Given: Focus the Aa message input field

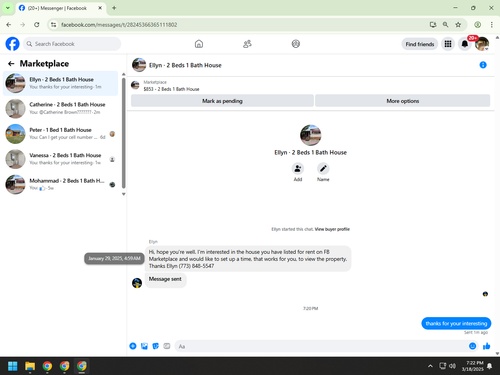Looking at the screenshot, I should [x=322, y=346].
